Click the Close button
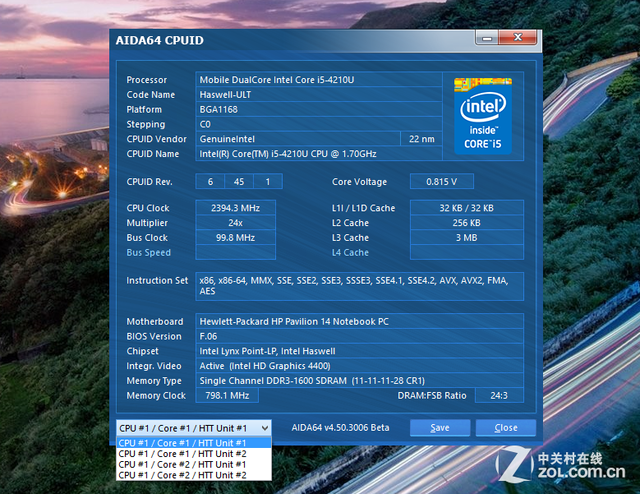640x494 pixels. [506, 427]
